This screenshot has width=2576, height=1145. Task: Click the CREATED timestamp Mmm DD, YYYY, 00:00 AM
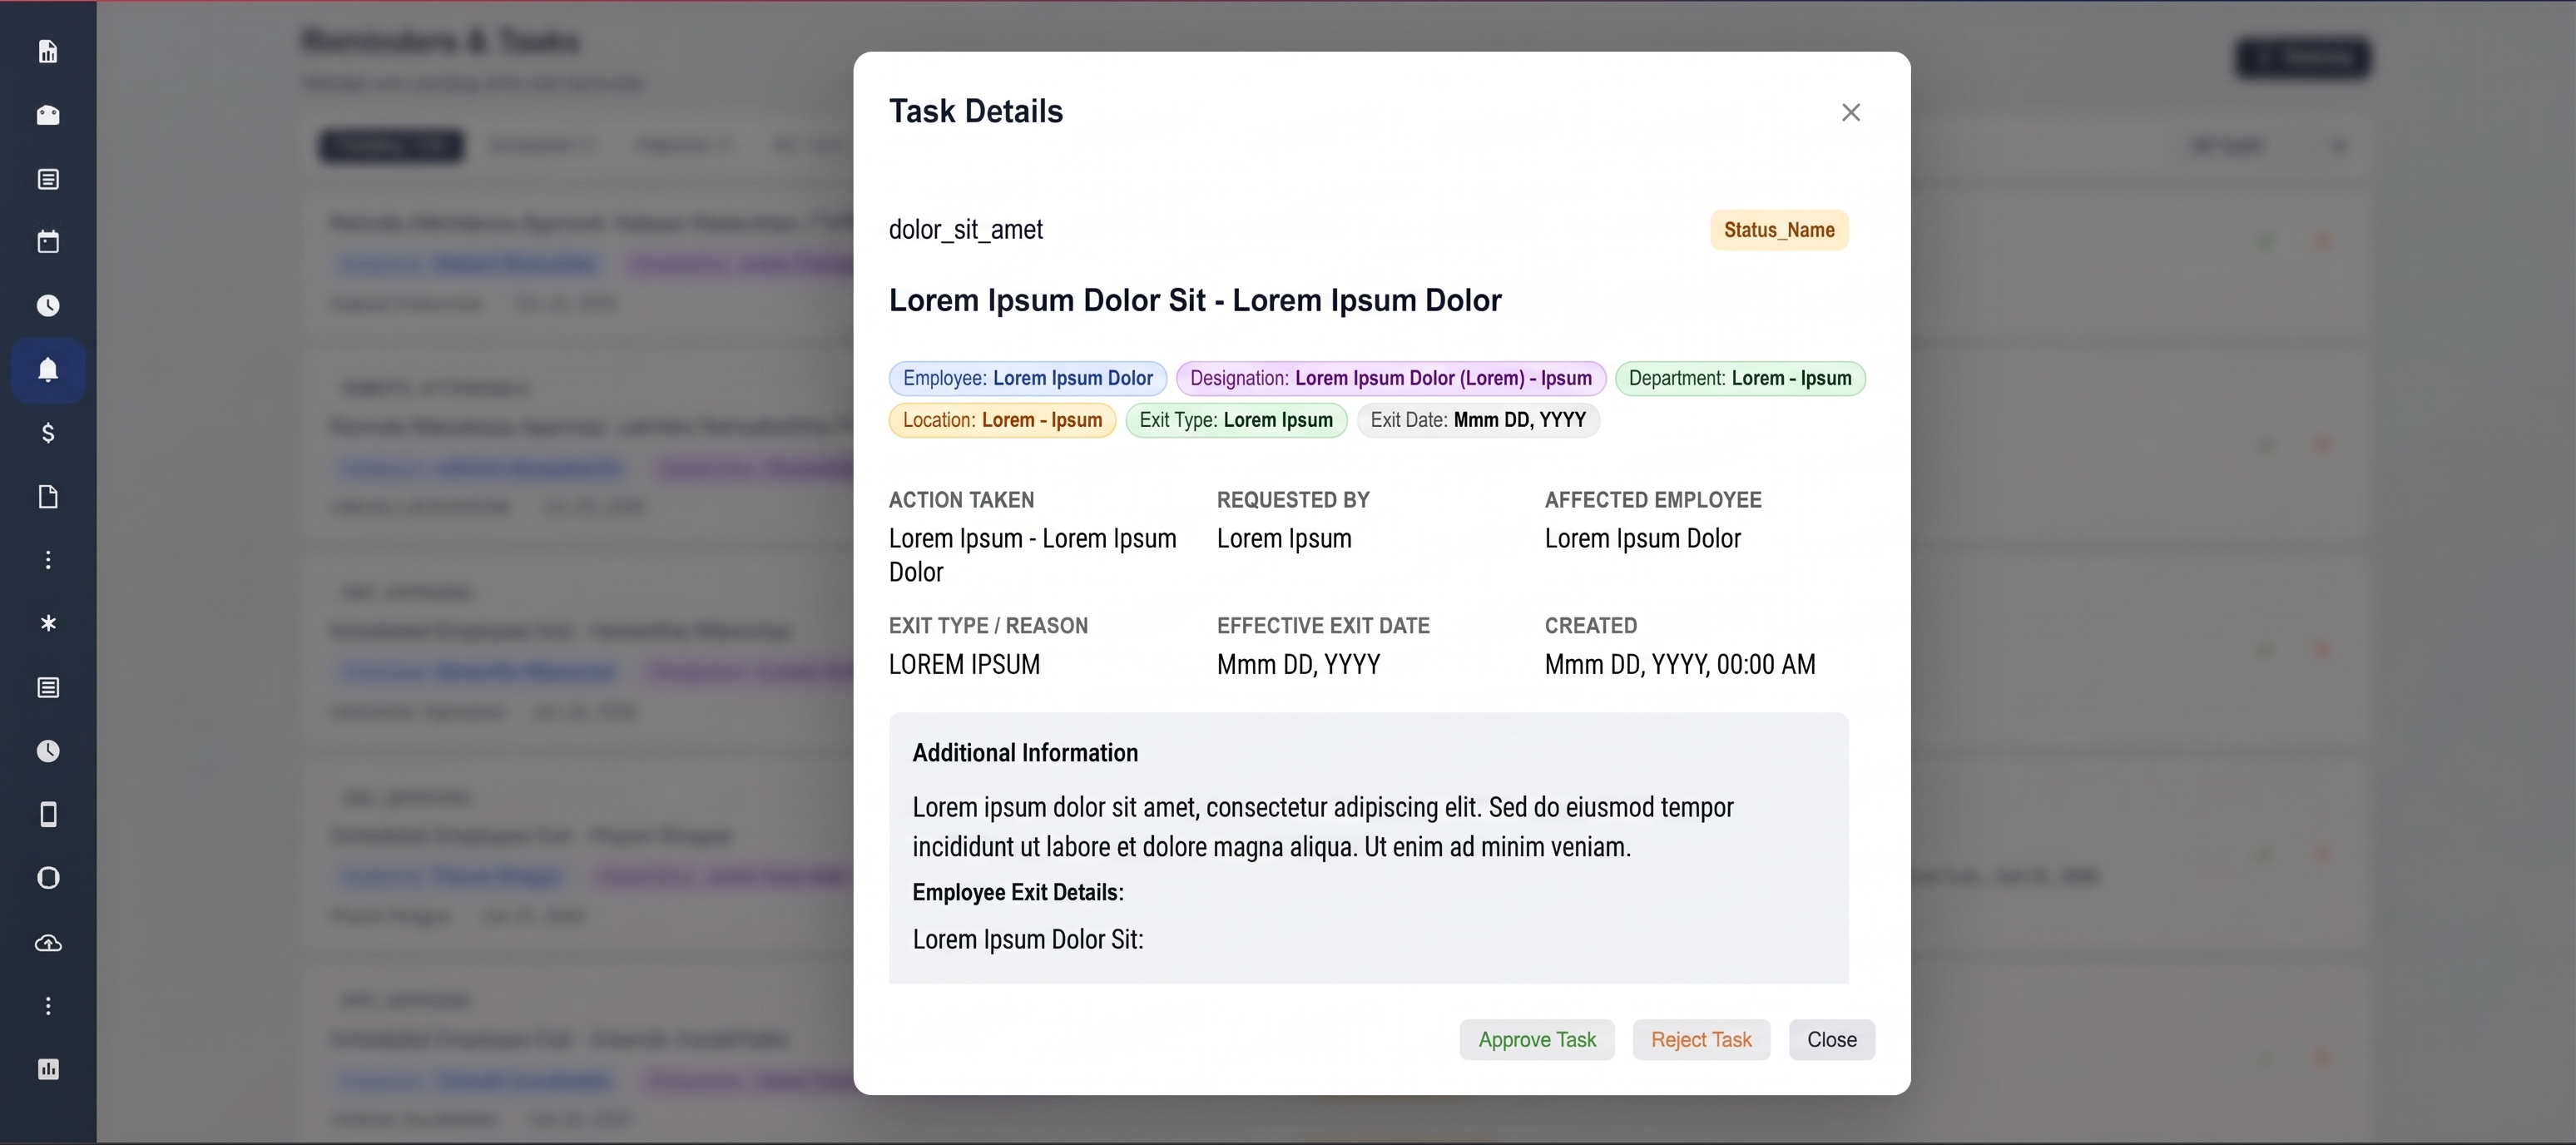coord(1679,664)
